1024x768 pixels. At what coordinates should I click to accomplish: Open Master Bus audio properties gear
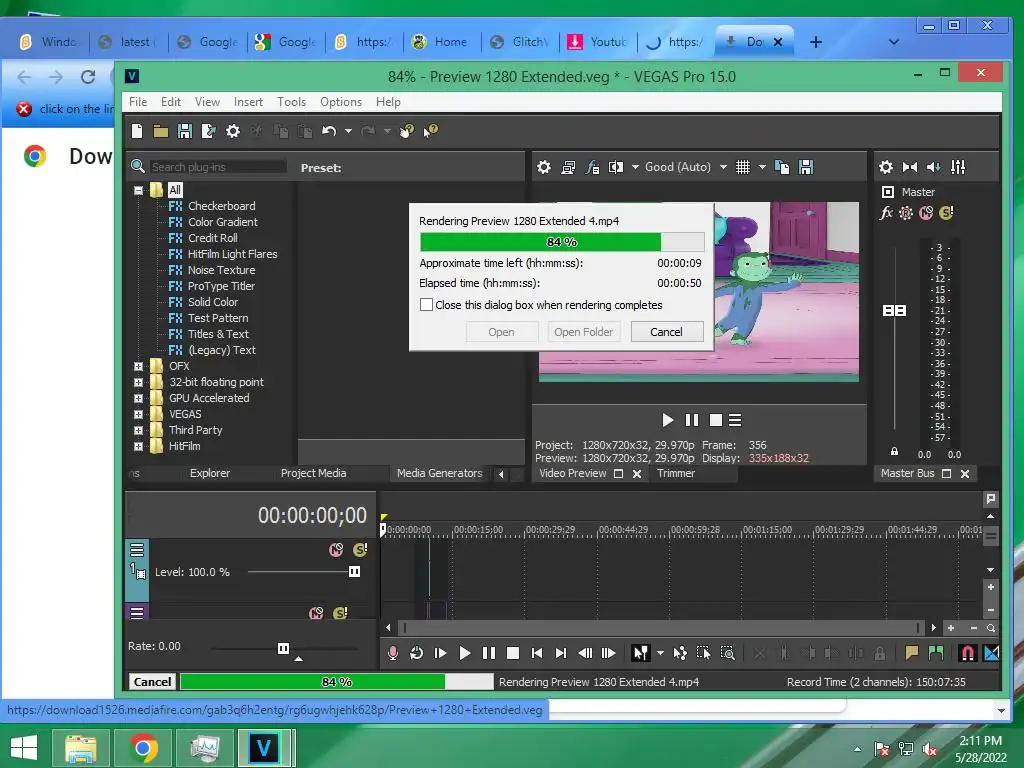(x=886, y=167)
